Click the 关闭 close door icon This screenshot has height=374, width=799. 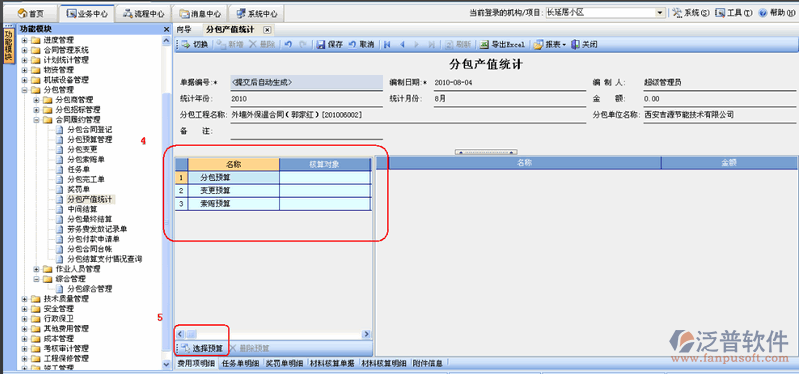(575, 44)
